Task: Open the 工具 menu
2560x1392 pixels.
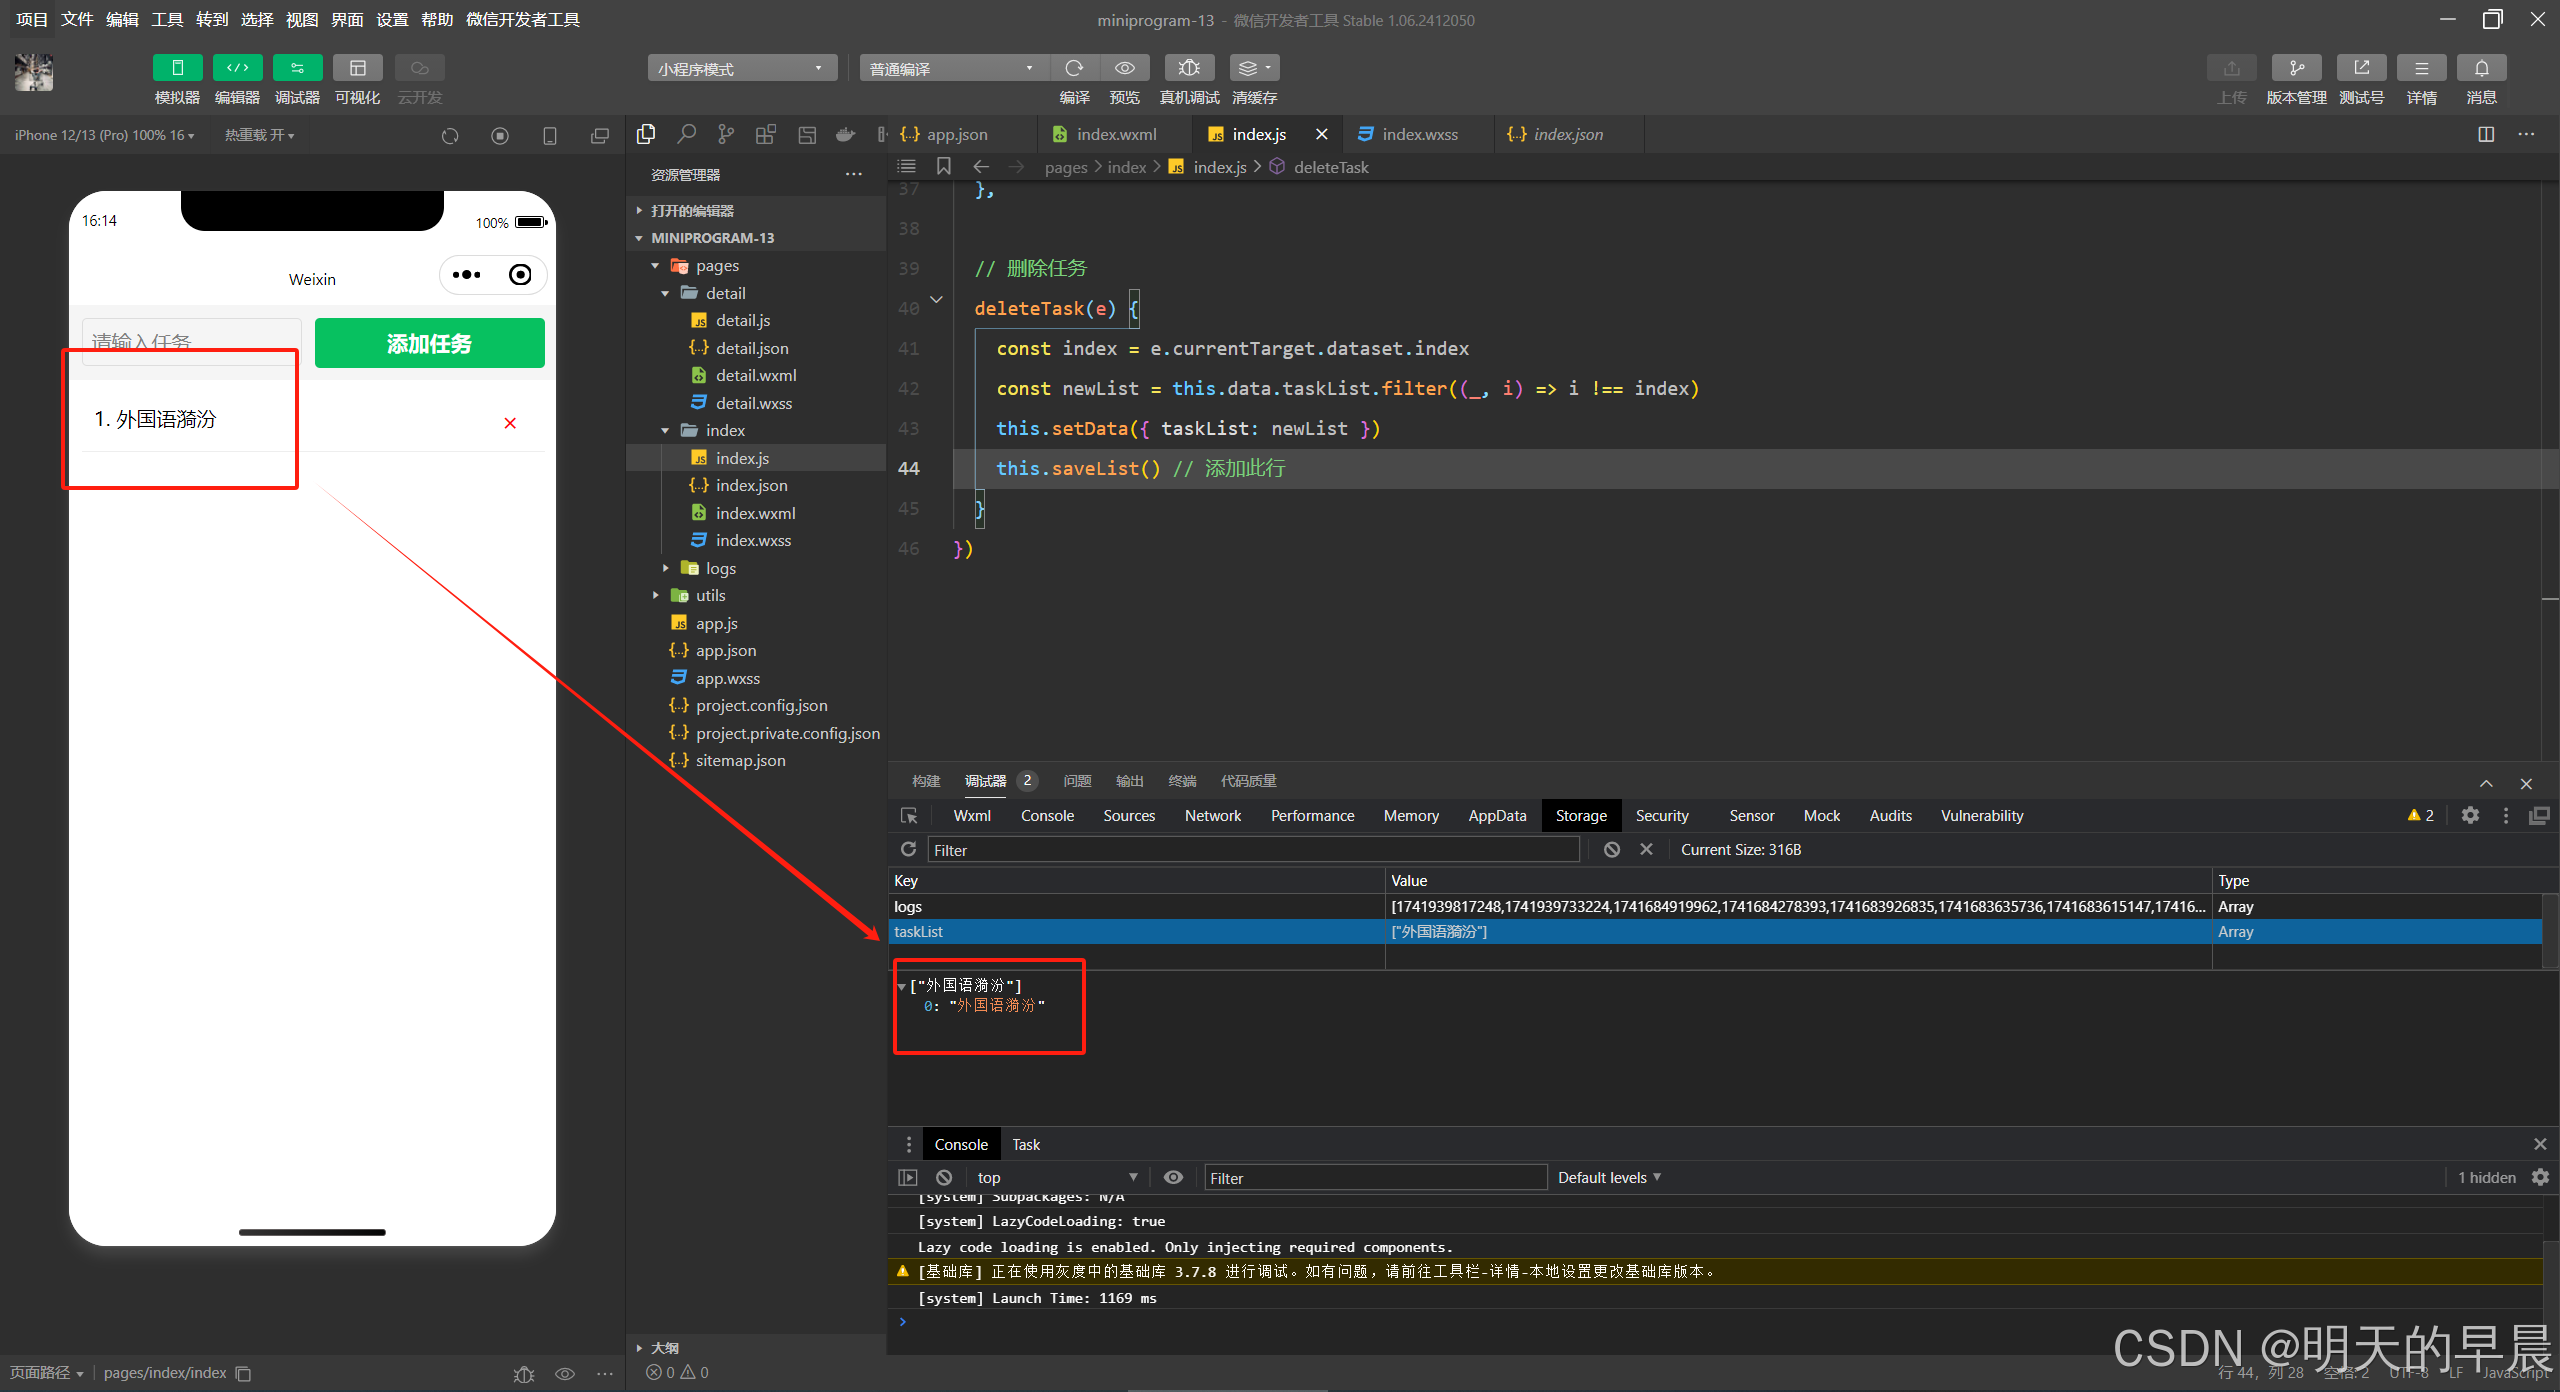Action: tap(167, 19)
